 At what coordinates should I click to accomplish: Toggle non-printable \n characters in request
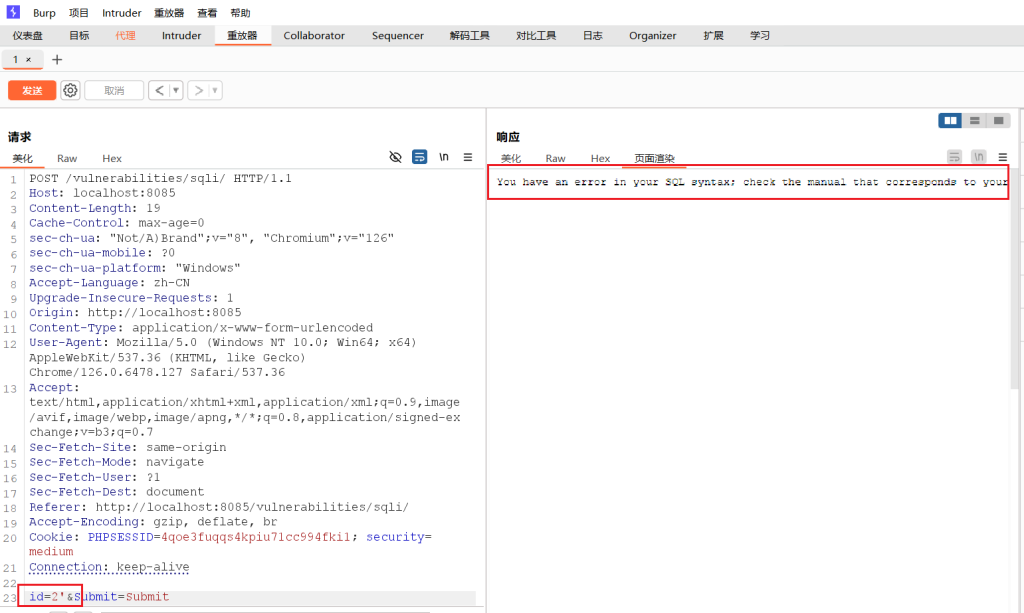[443, 157]
